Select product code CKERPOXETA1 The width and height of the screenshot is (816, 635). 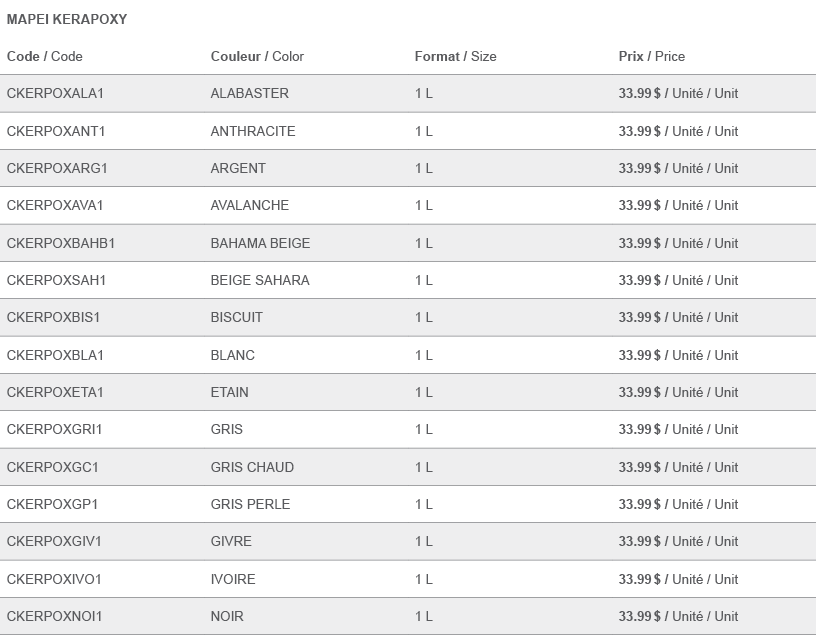click(55, 392)
